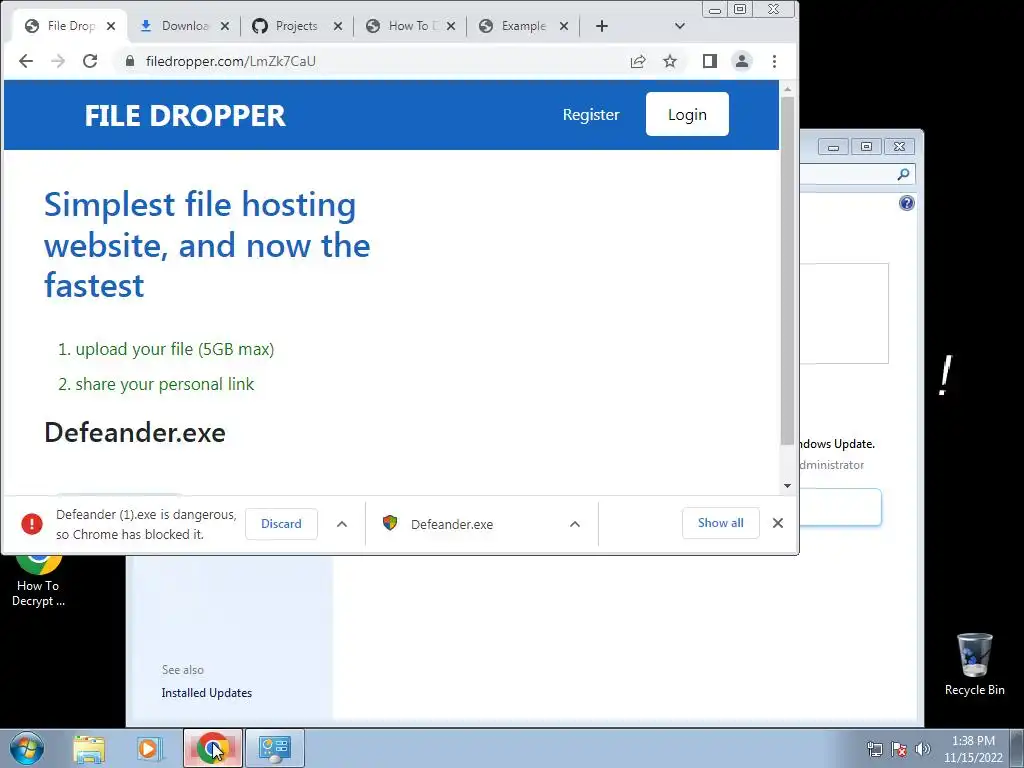1024x768 pixels.
Task: Close the Example tab
Action: [564, 26]
